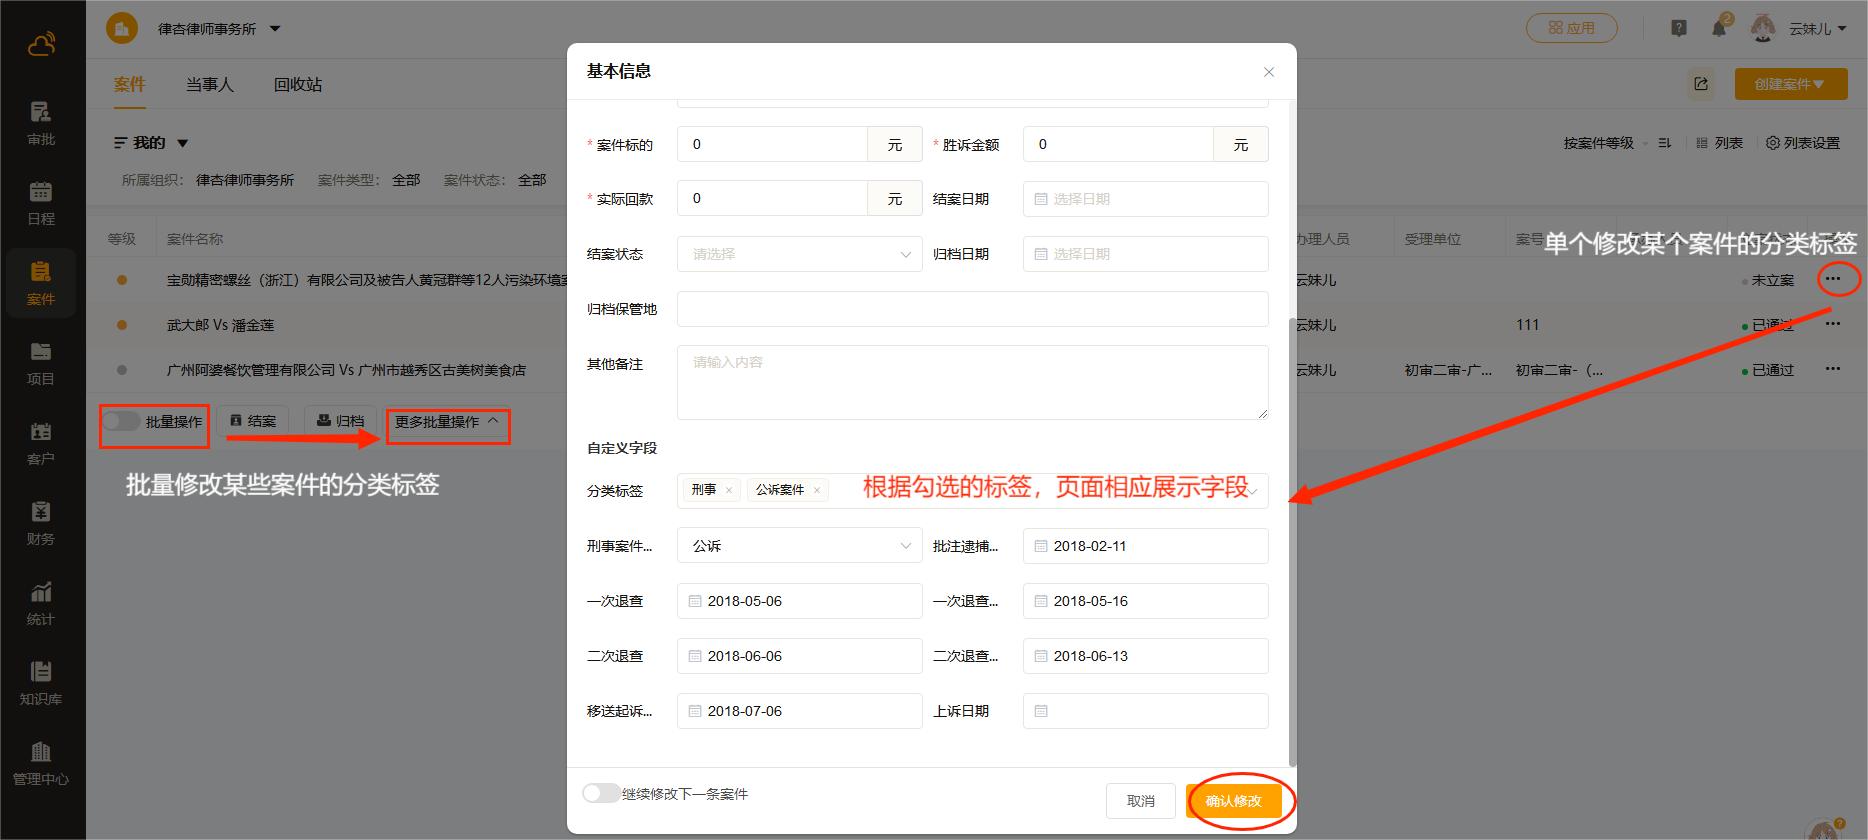Click the 其他备注 text area
Image resolution: width=1868 pixels, height=840 pixels.
(x=972, y=382)
